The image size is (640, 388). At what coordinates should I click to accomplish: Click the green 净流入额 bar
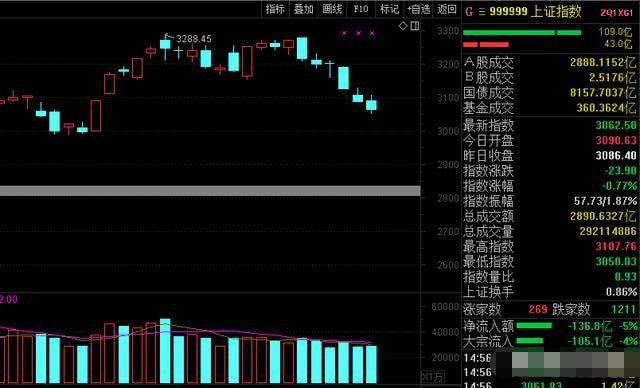click(x=534, y=326)
